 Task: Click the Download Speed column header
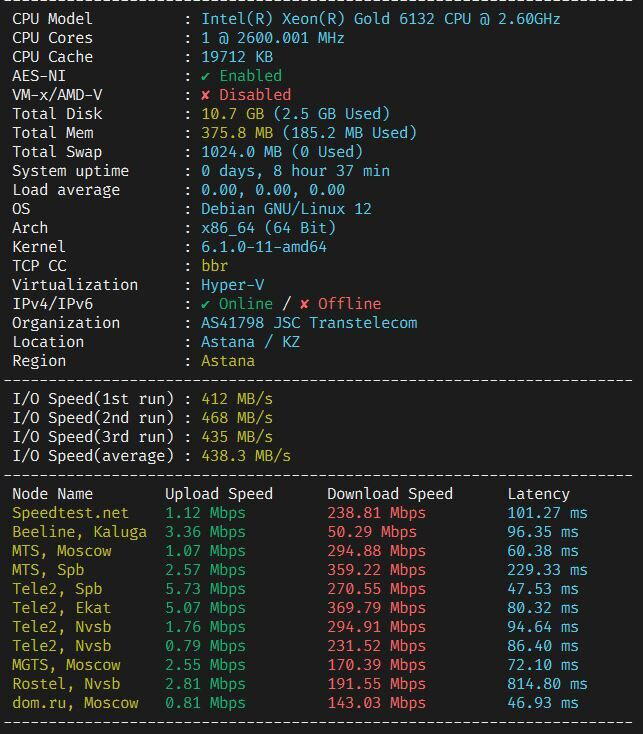[389, 494]
